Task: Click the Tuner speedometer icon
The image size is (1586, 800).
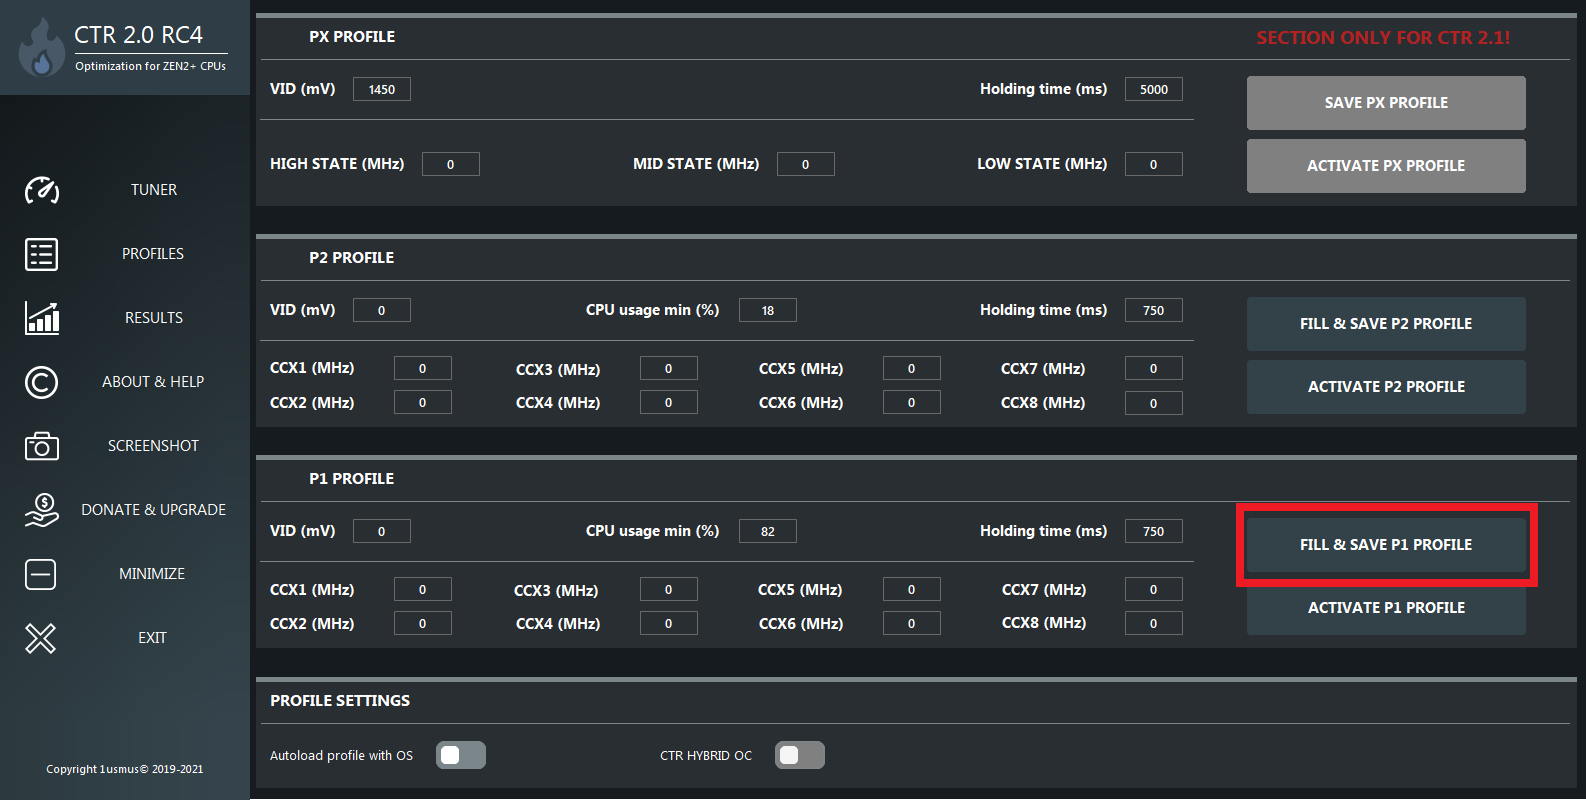Action: pyautogui.click(x=42, y=190)
